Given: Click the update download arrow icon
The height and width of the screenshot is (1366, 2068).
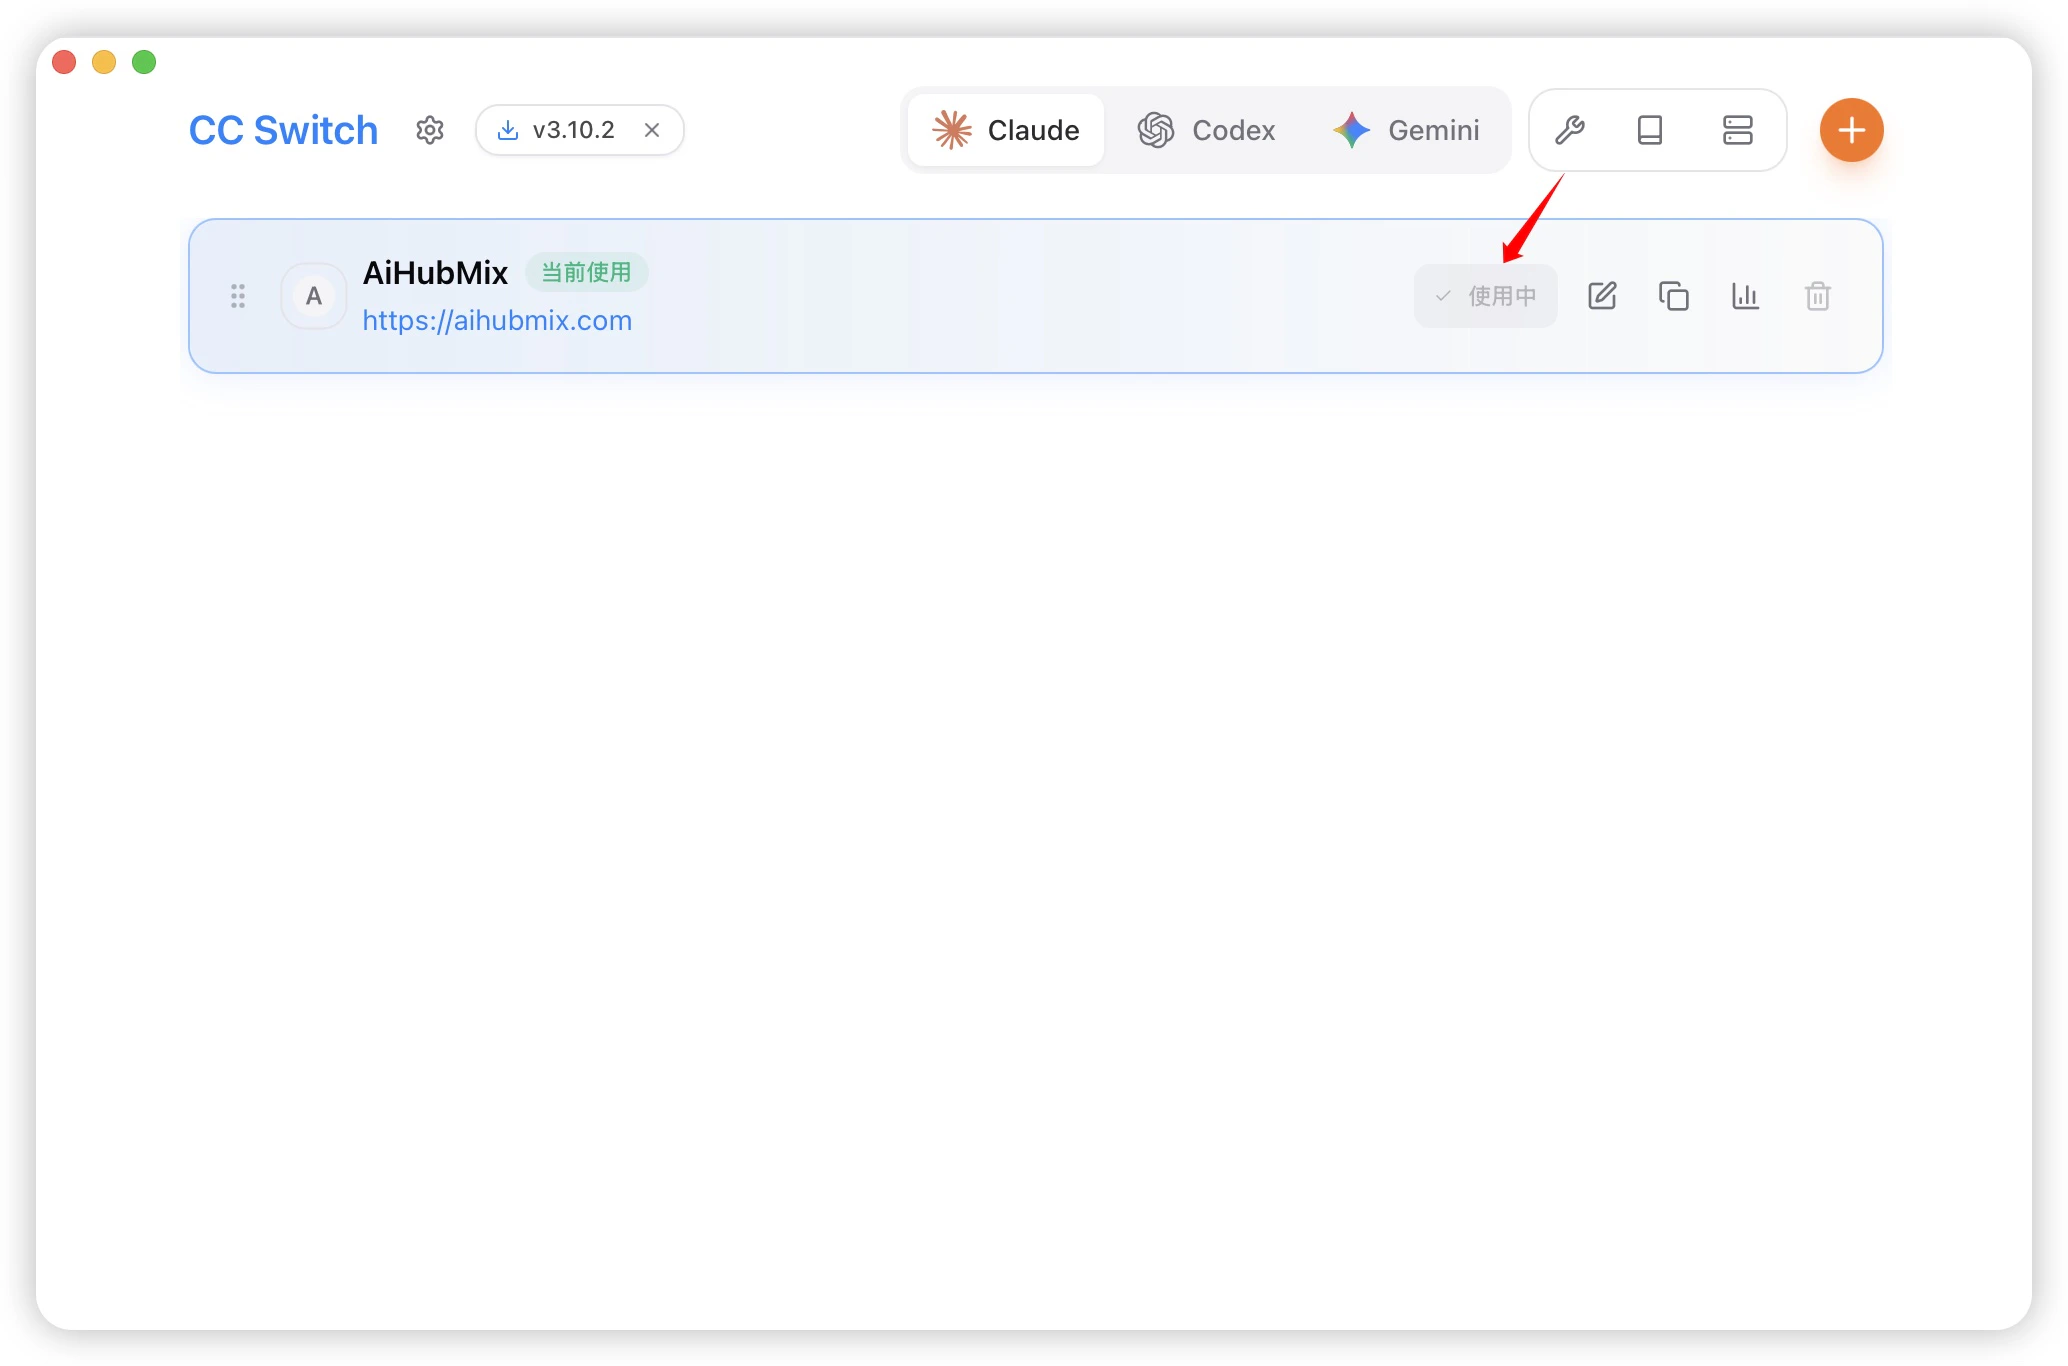Looking at the screenshot, I should (508, 130).
